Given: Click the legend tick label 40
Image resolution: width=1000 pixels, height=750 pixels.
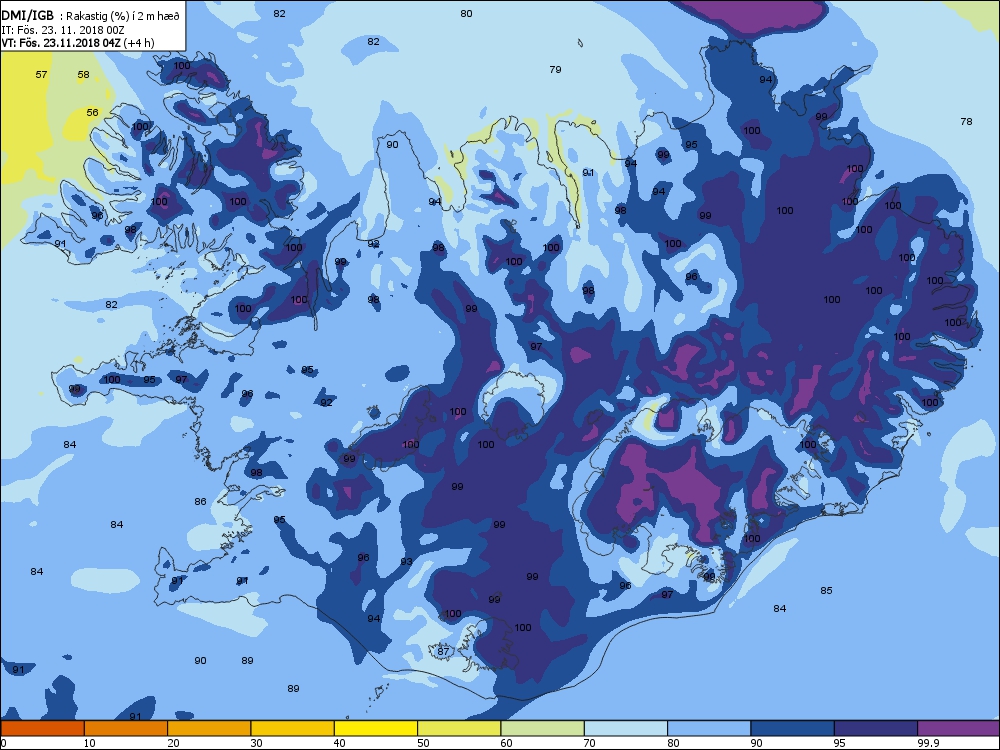Looking at the screenshot, I should pyautogui.click(x=340, y=743).
